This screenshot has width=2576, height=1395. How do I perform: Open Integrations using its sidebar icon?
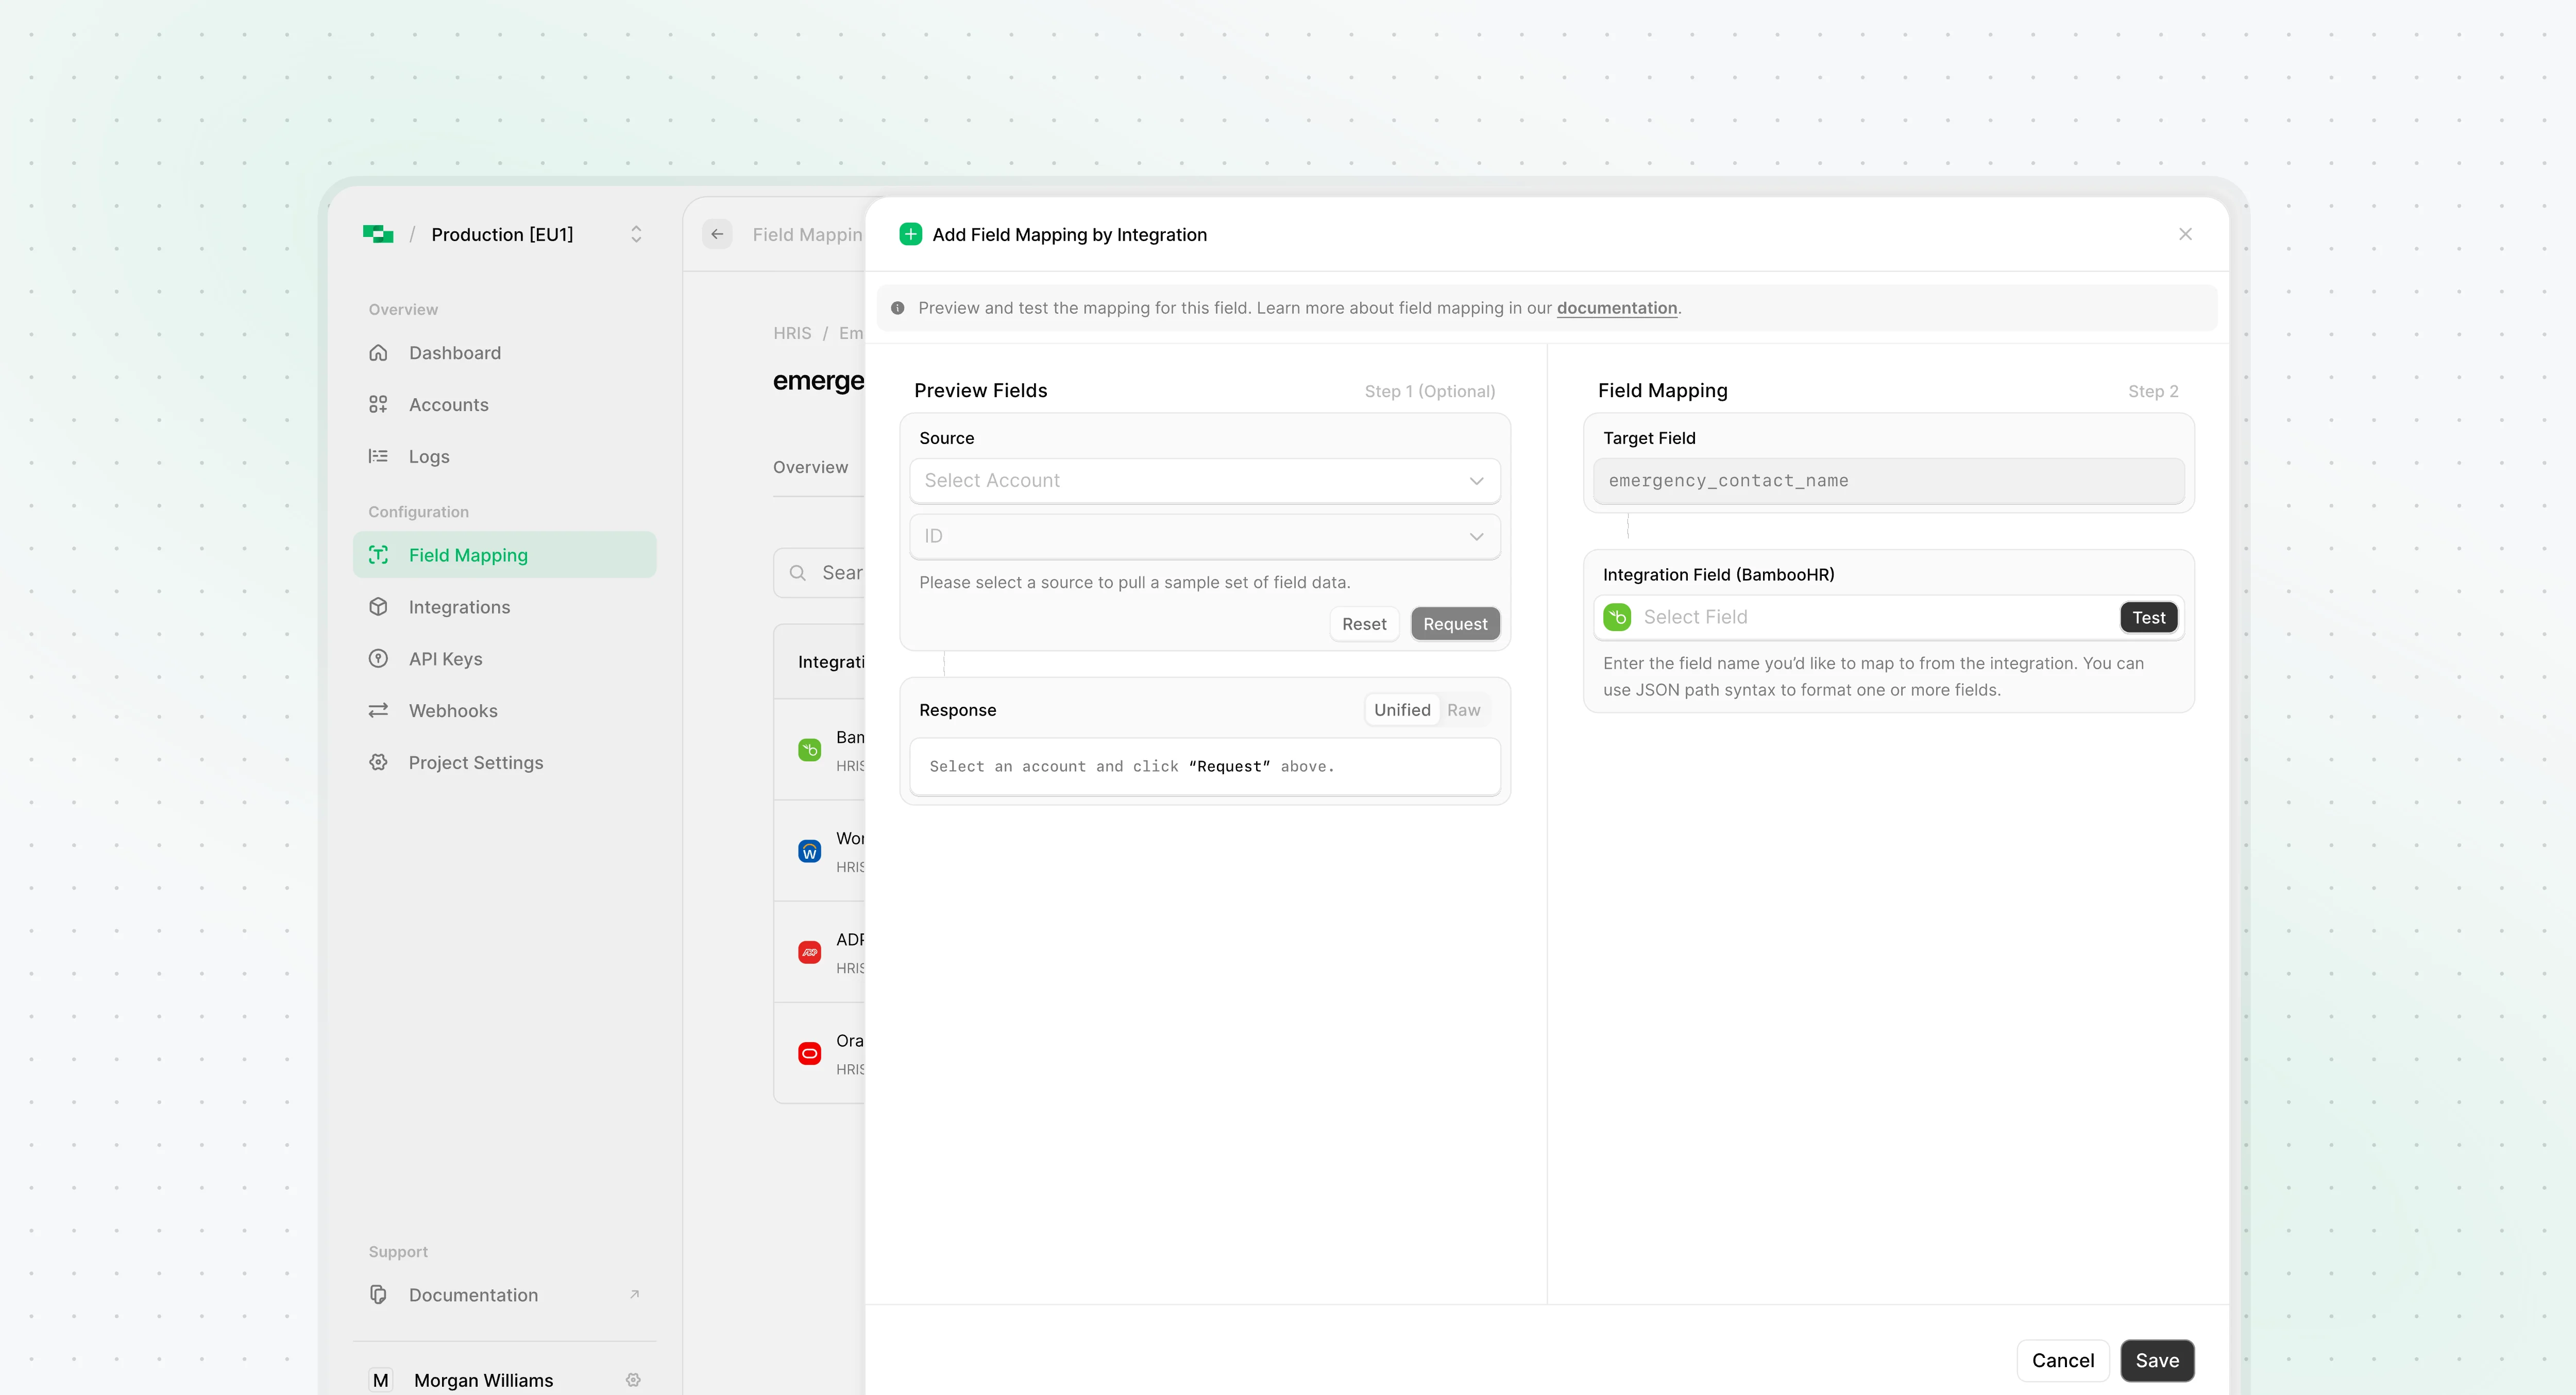coord(378,606)
